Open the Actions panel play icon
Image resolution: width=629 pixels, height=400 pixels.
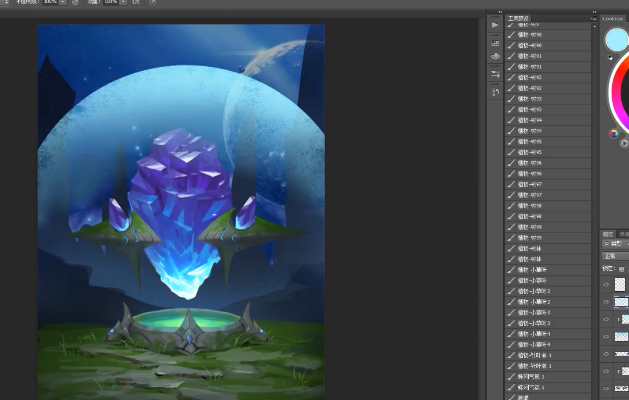pos(495,25)
